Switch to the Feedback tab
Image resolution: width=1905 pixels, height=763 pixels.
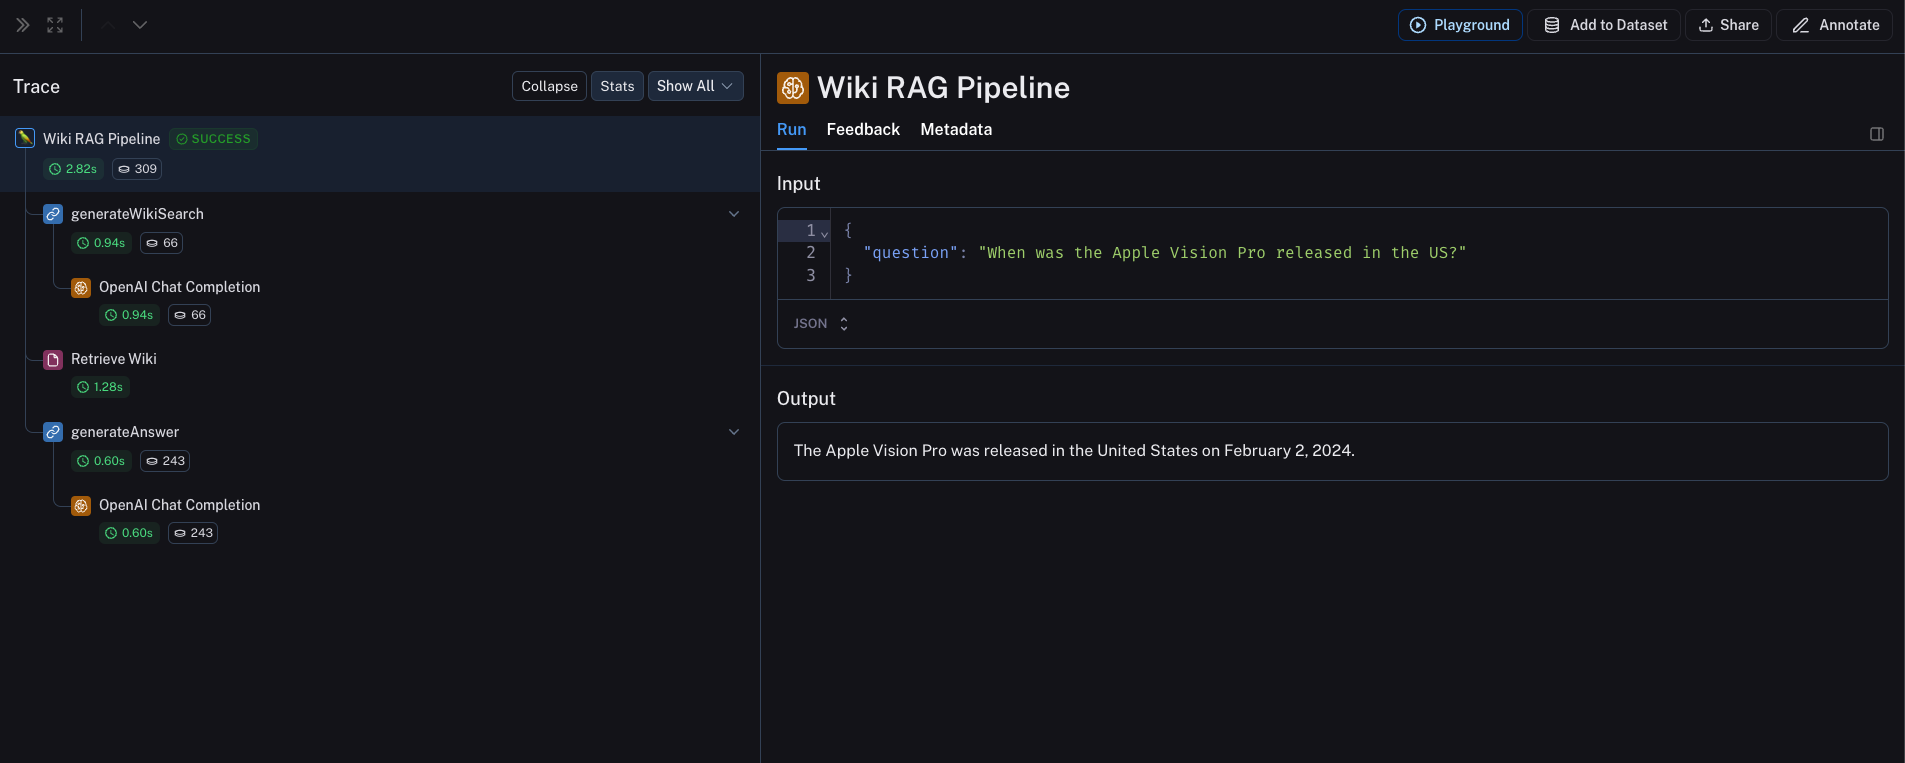click(x=863, y=130)
